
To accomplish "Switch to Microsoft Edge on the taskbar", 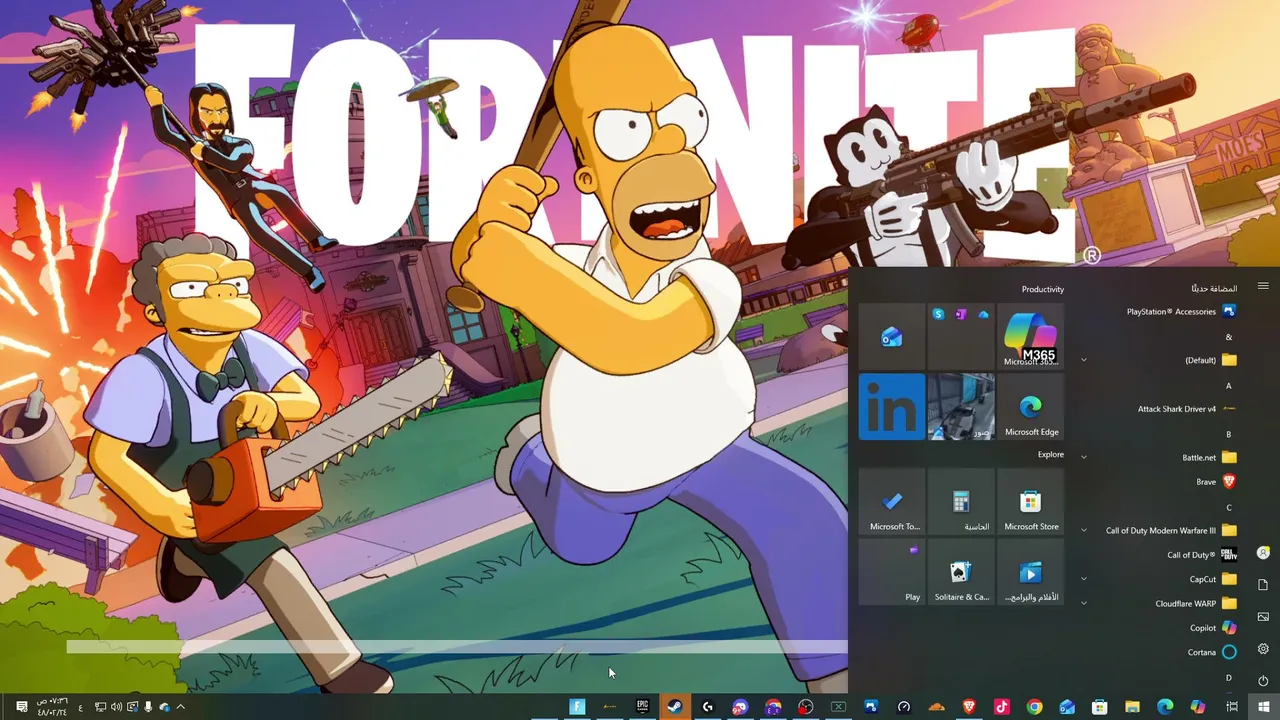I will [x=1165, y=707].
